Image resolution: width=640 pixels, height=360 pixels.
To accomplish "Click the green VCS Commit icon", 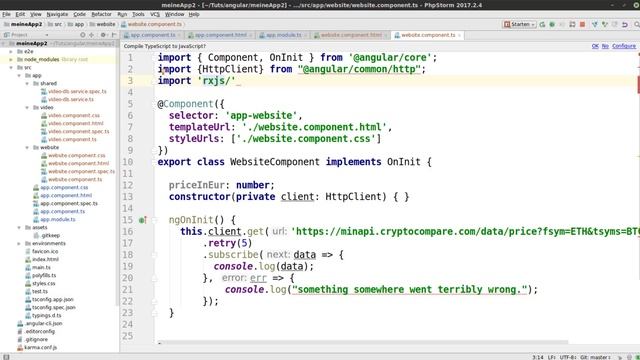I will pyautogui.click(x=604, y=24).
